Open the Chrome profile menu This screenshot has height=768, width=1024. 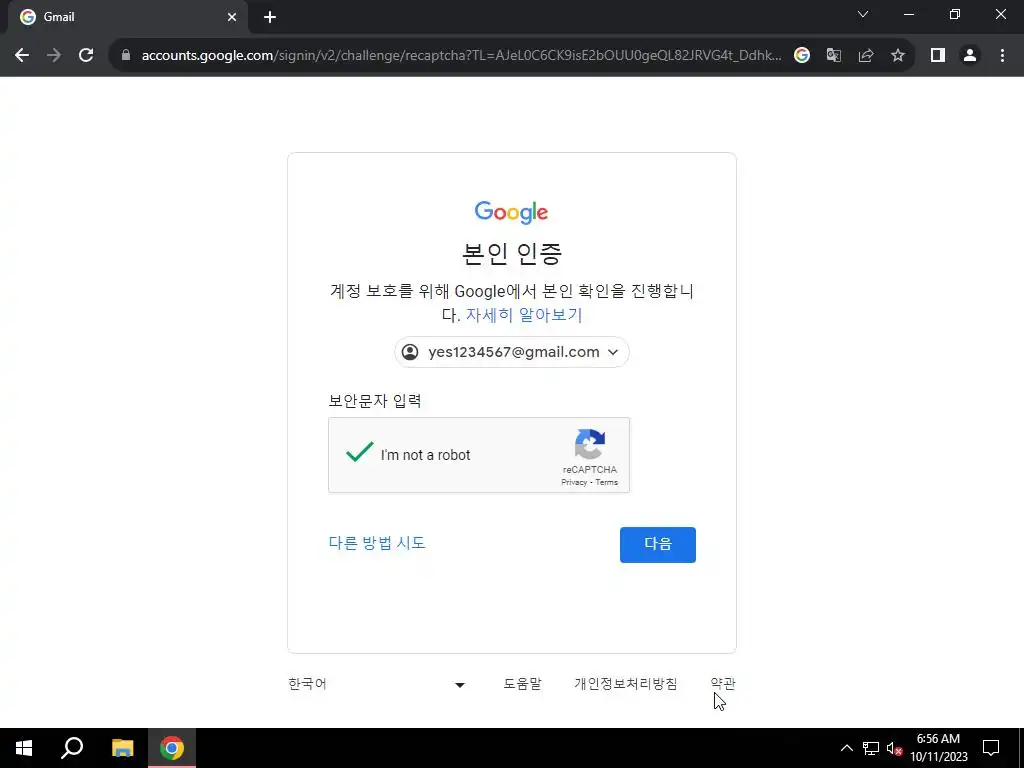pyautogui.click(x=970, y=56)
